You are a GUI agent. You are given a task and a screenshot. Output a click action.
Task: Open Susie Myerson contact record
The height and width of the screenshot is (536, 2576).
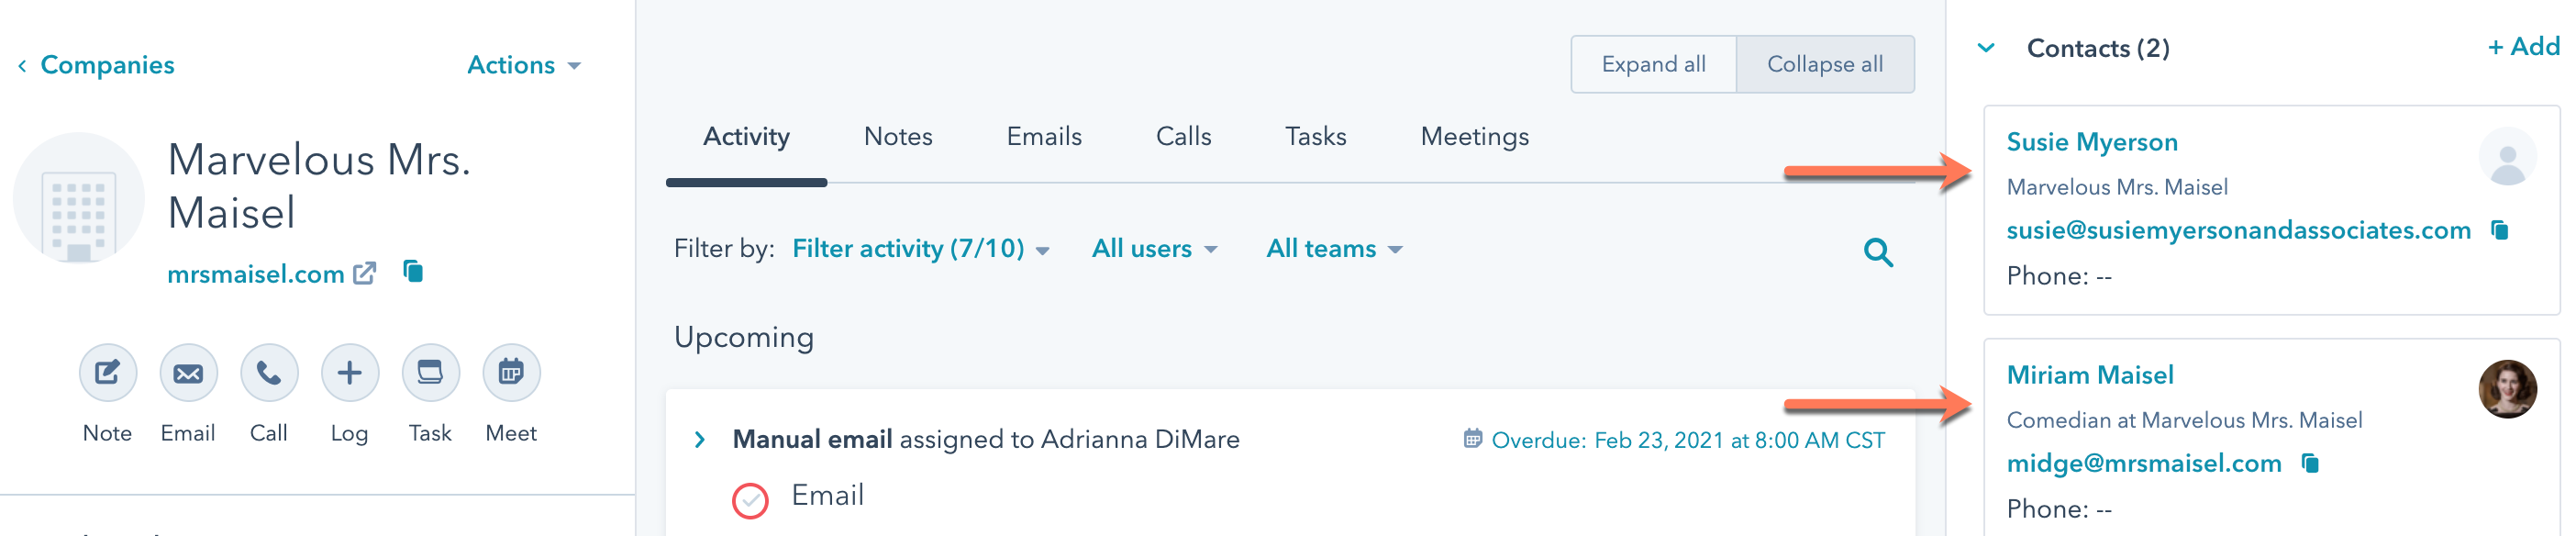2092,142
